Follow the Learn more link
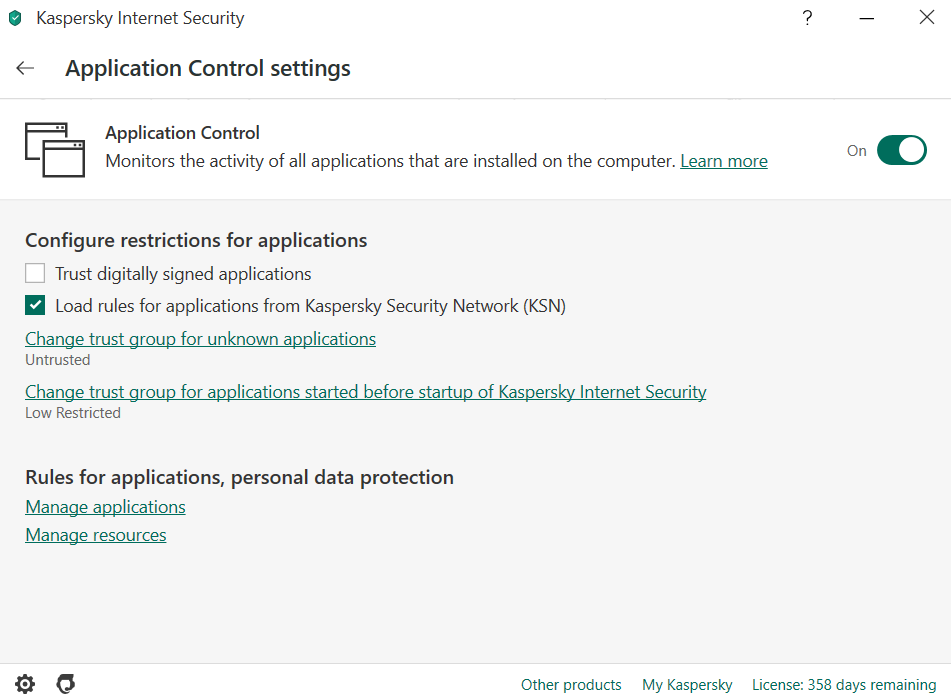 [x=724, y=161]
